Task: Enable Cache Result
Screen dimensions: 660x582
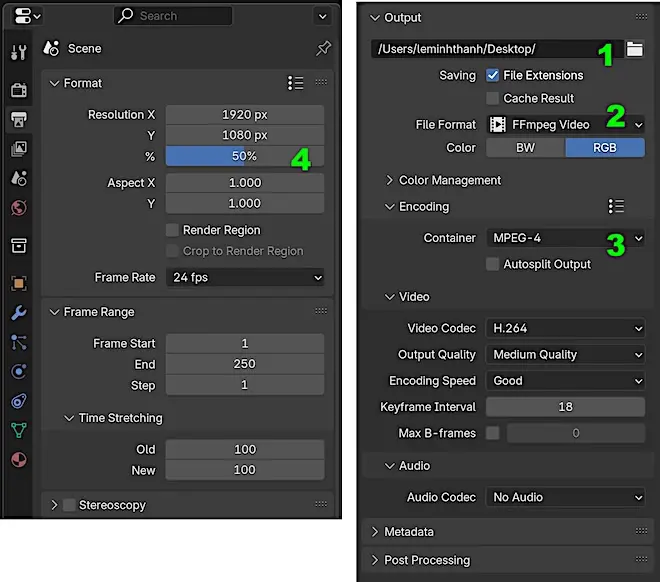Action: (492, 98)
